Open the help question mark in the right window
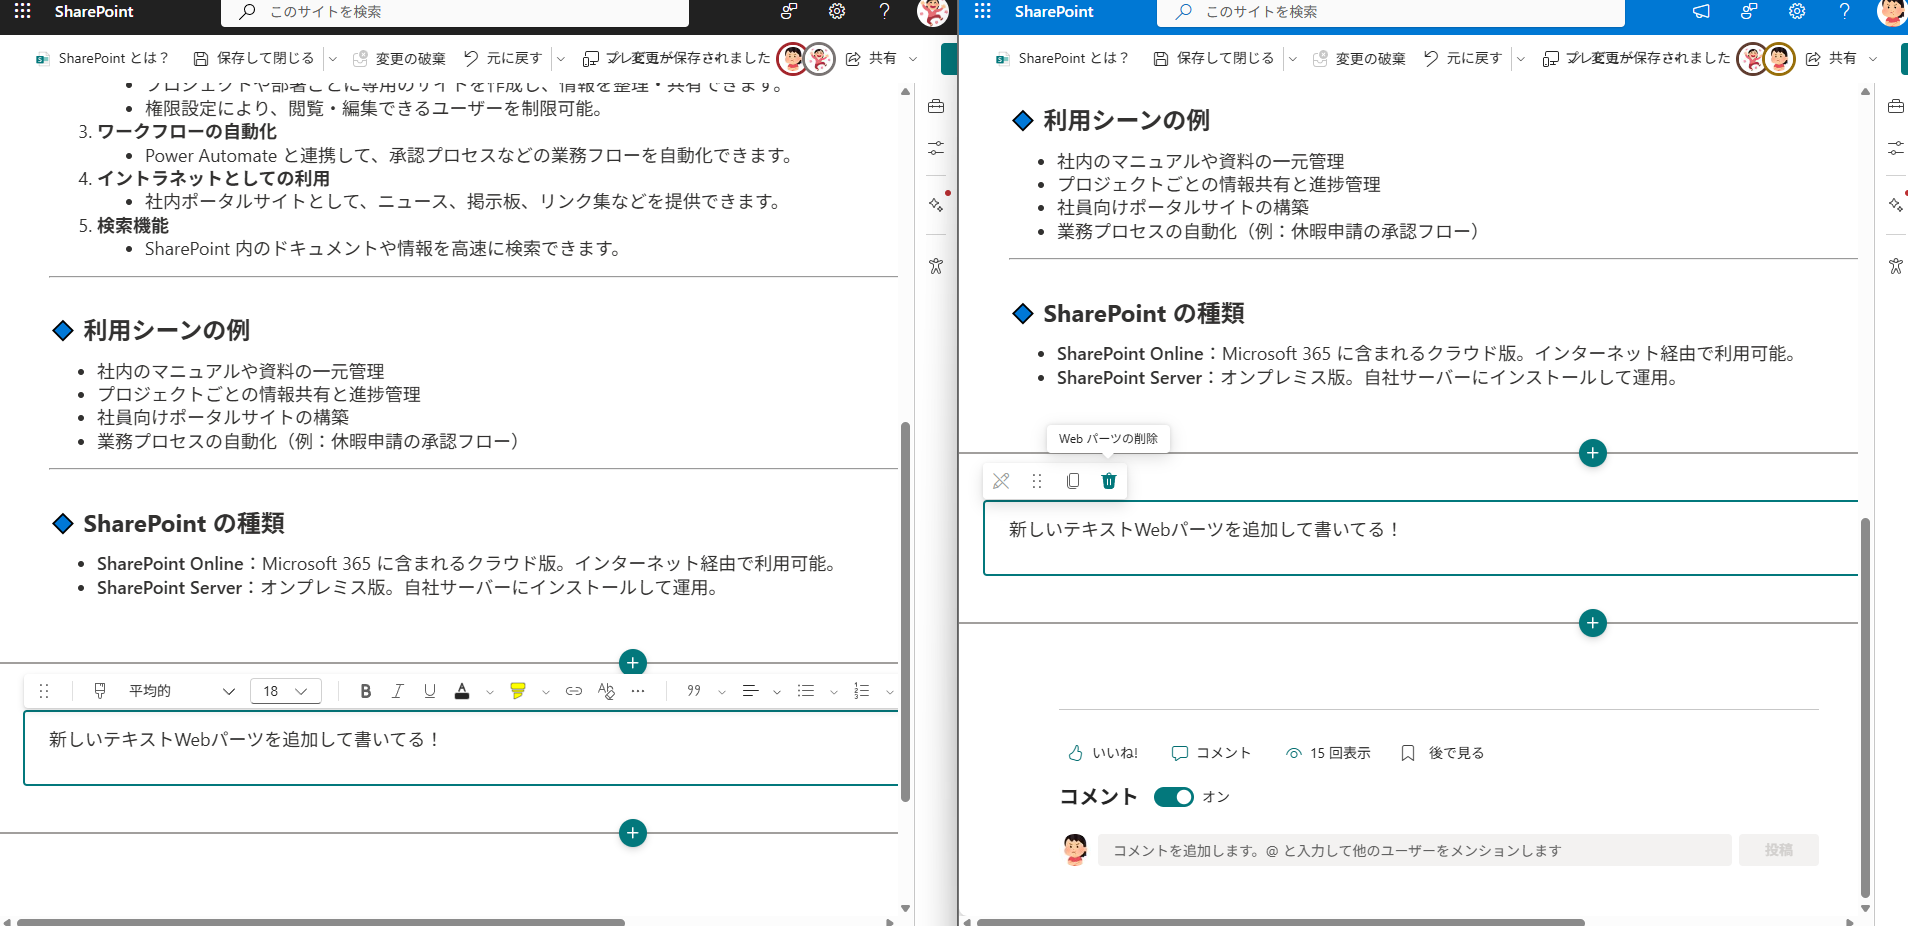Viewport: 1908px width, 926px height. tap(1844, 11)
